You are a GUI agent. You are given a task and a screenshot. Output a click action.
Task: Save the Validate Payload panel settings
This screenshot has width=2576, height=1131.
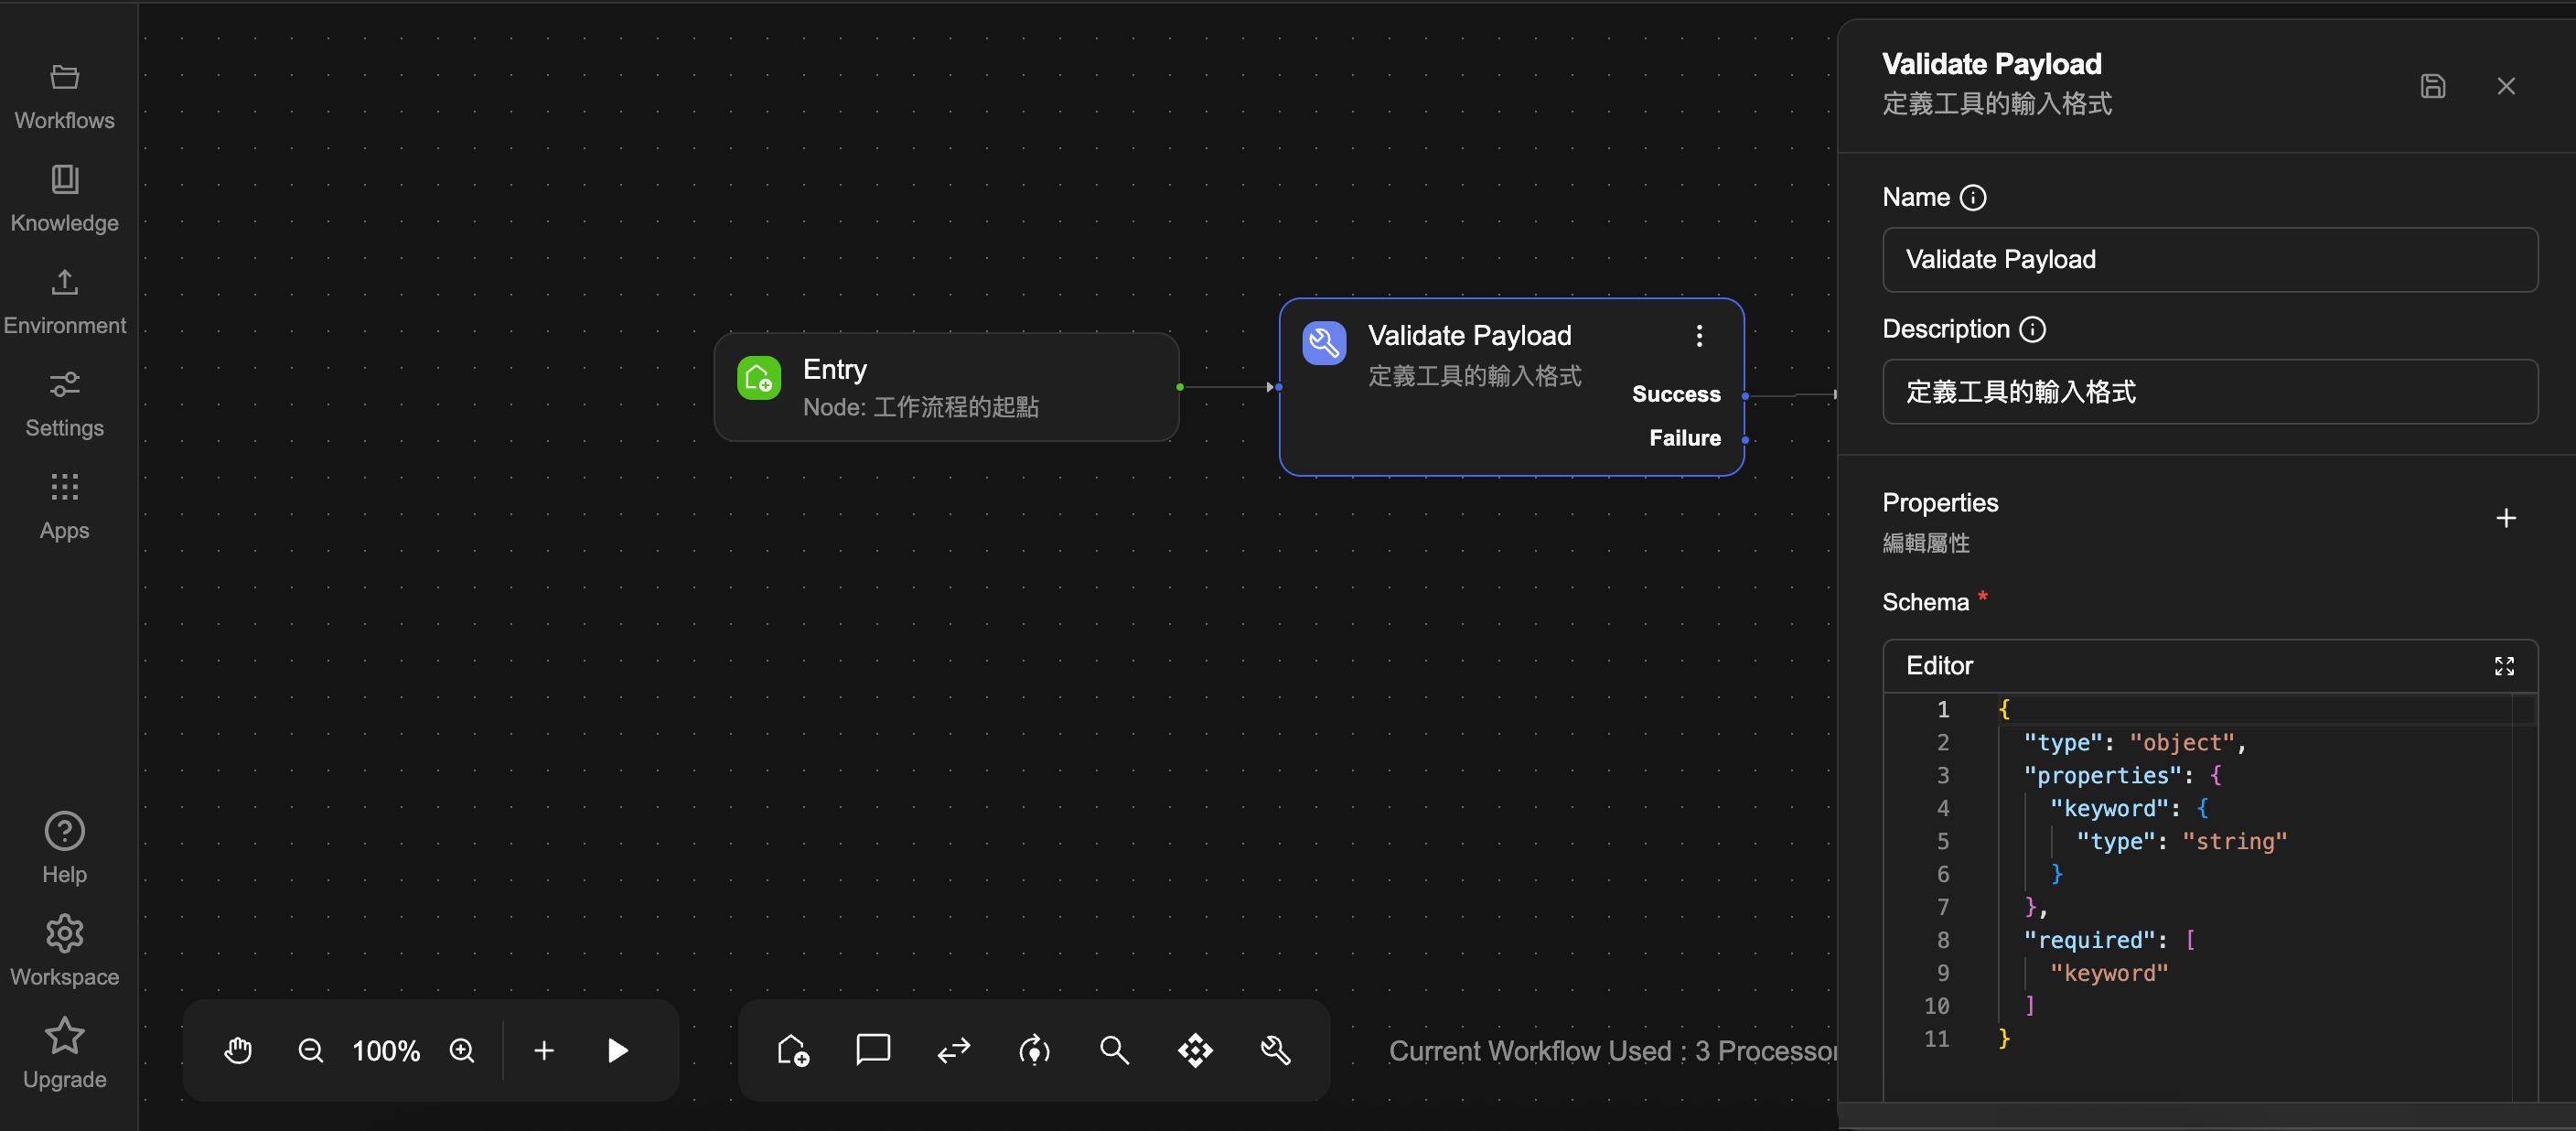click(x=2432, y=86)
